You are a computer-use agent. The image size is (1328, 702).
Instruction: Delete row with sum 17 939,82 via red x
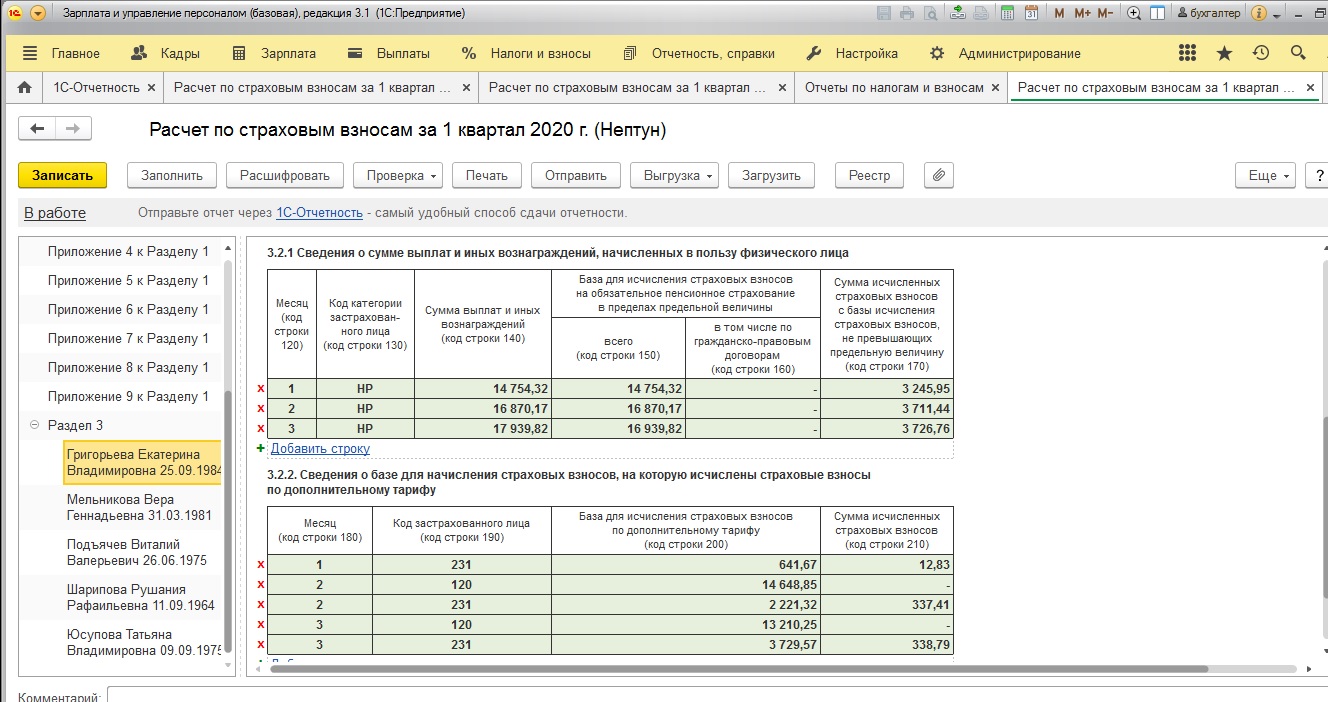pos(261,429)
